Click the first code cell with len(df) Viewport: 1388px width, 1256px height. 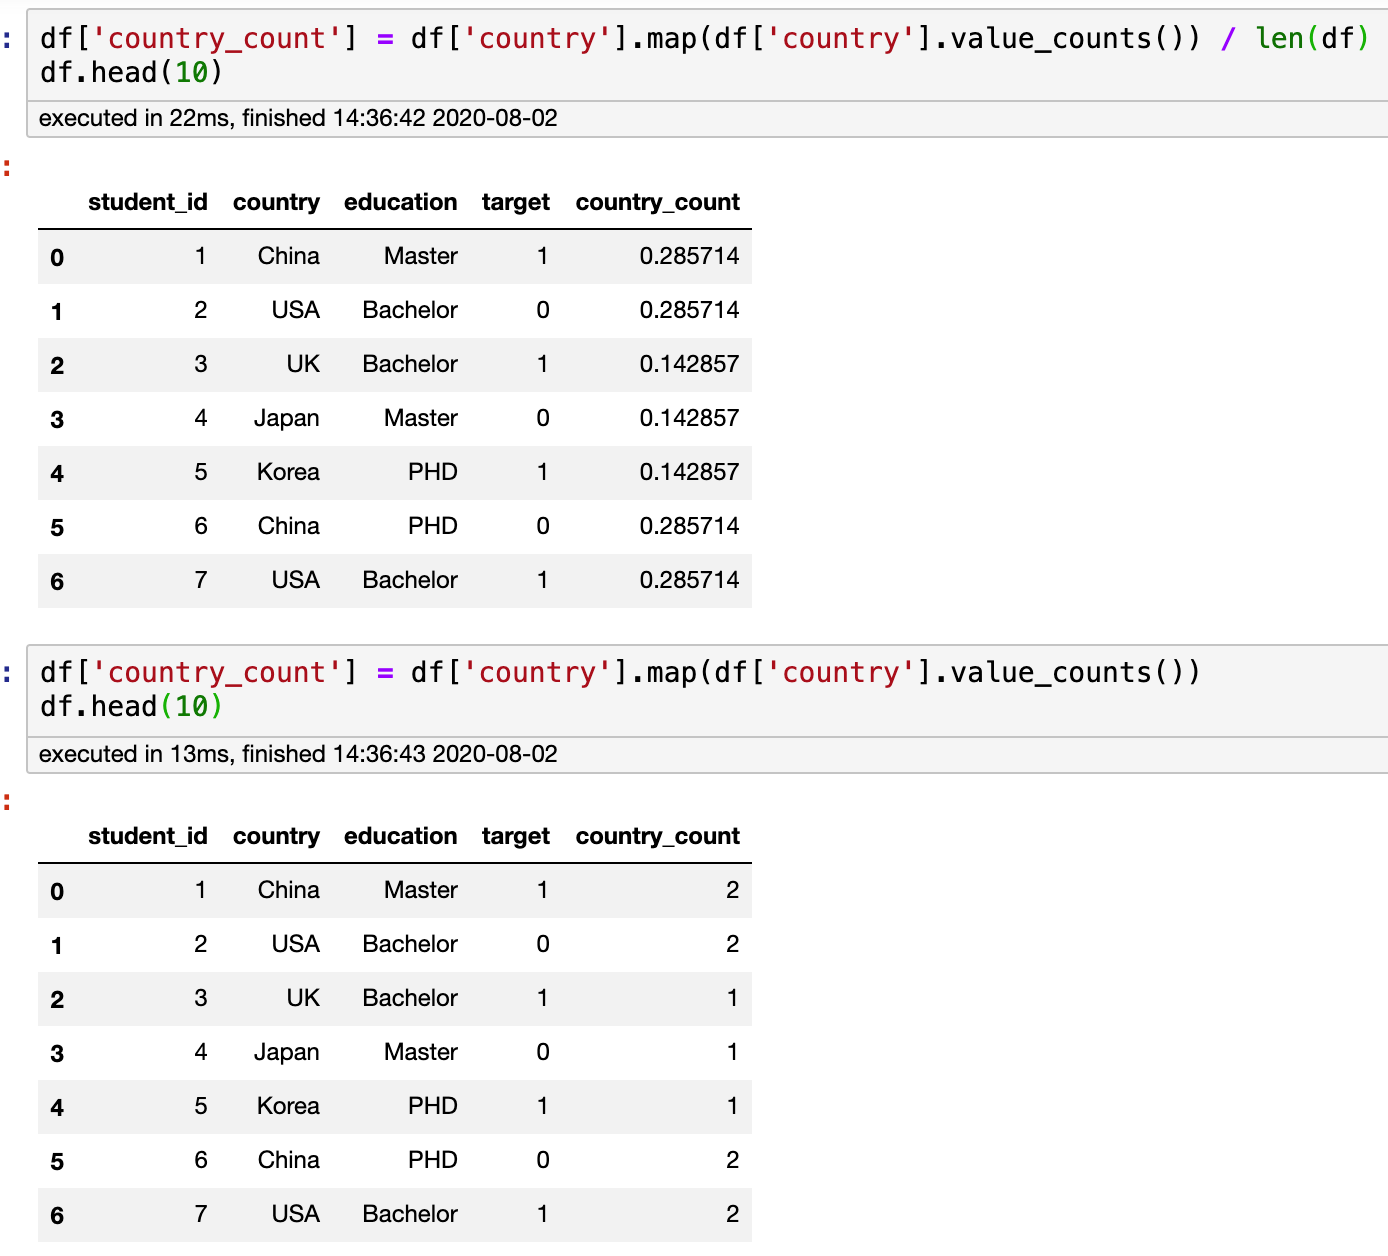click(x=707, y=55)
